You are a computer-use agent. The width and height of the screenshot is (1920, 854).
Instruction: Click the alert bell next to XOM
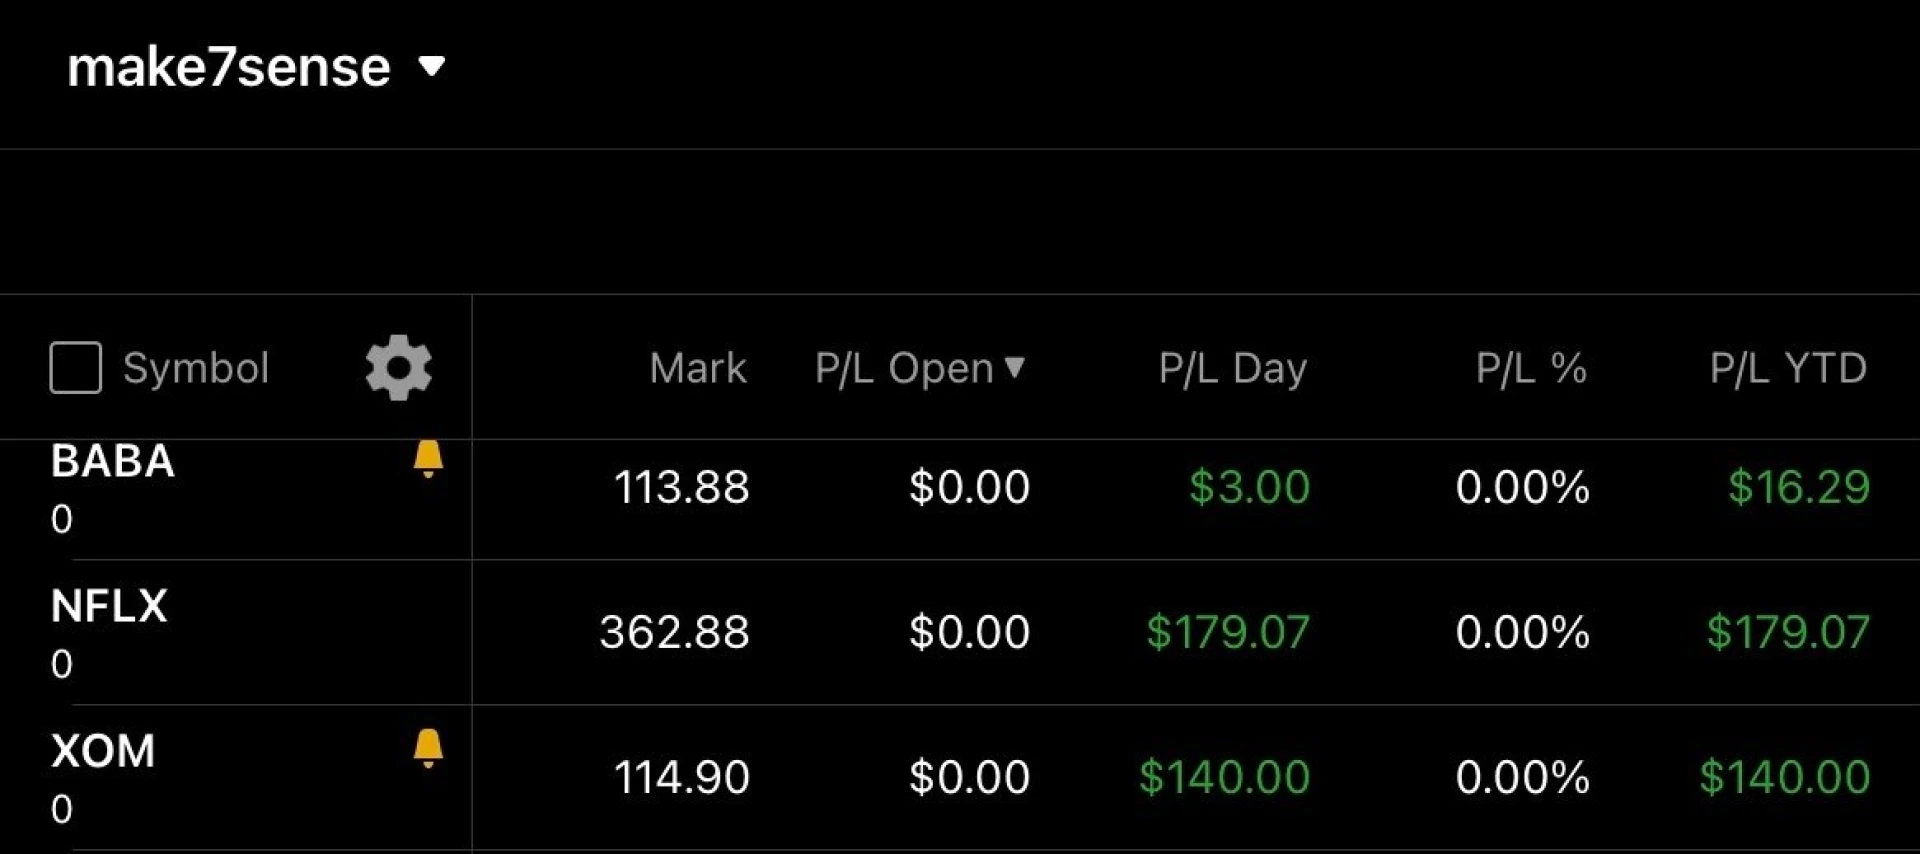428,748
